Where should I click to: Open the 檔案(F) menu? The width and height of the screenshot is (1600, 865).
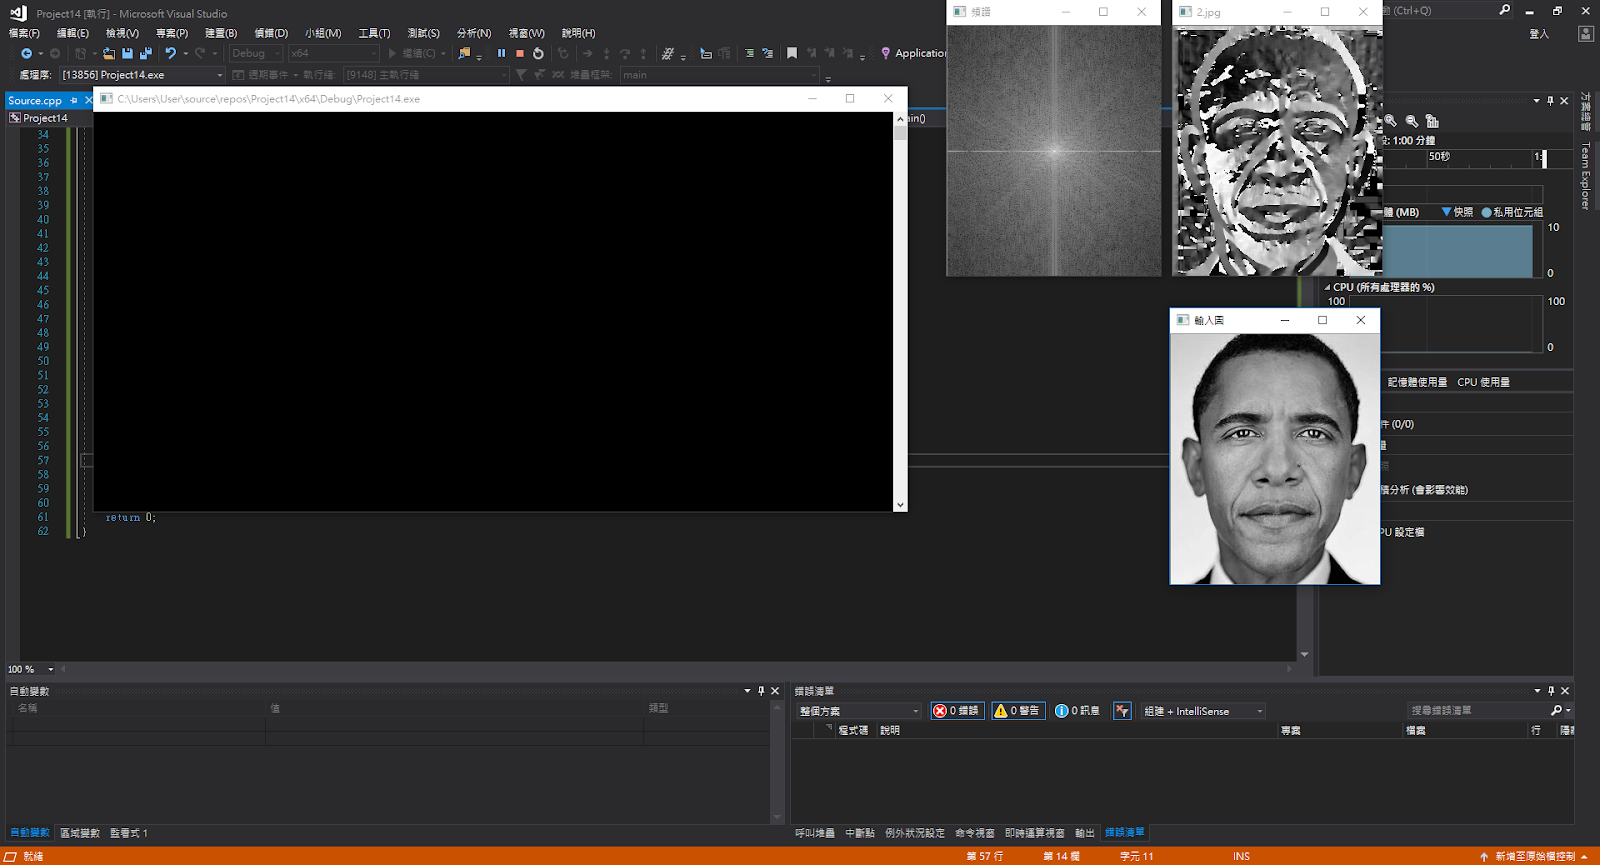24,33
